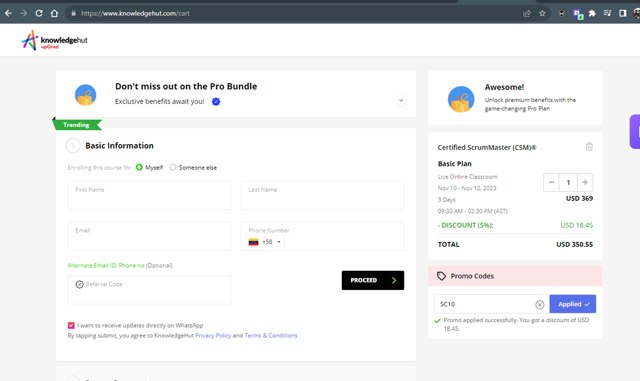Click the KnowledgeHut logo

click(x=54, y=40)
